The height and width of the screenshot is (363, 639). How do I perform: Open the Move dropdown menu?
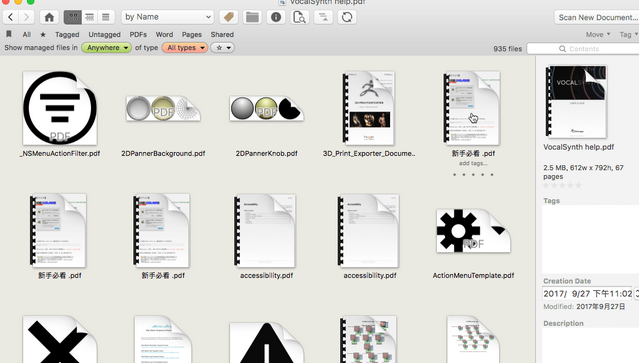click(x=598, y=35)
